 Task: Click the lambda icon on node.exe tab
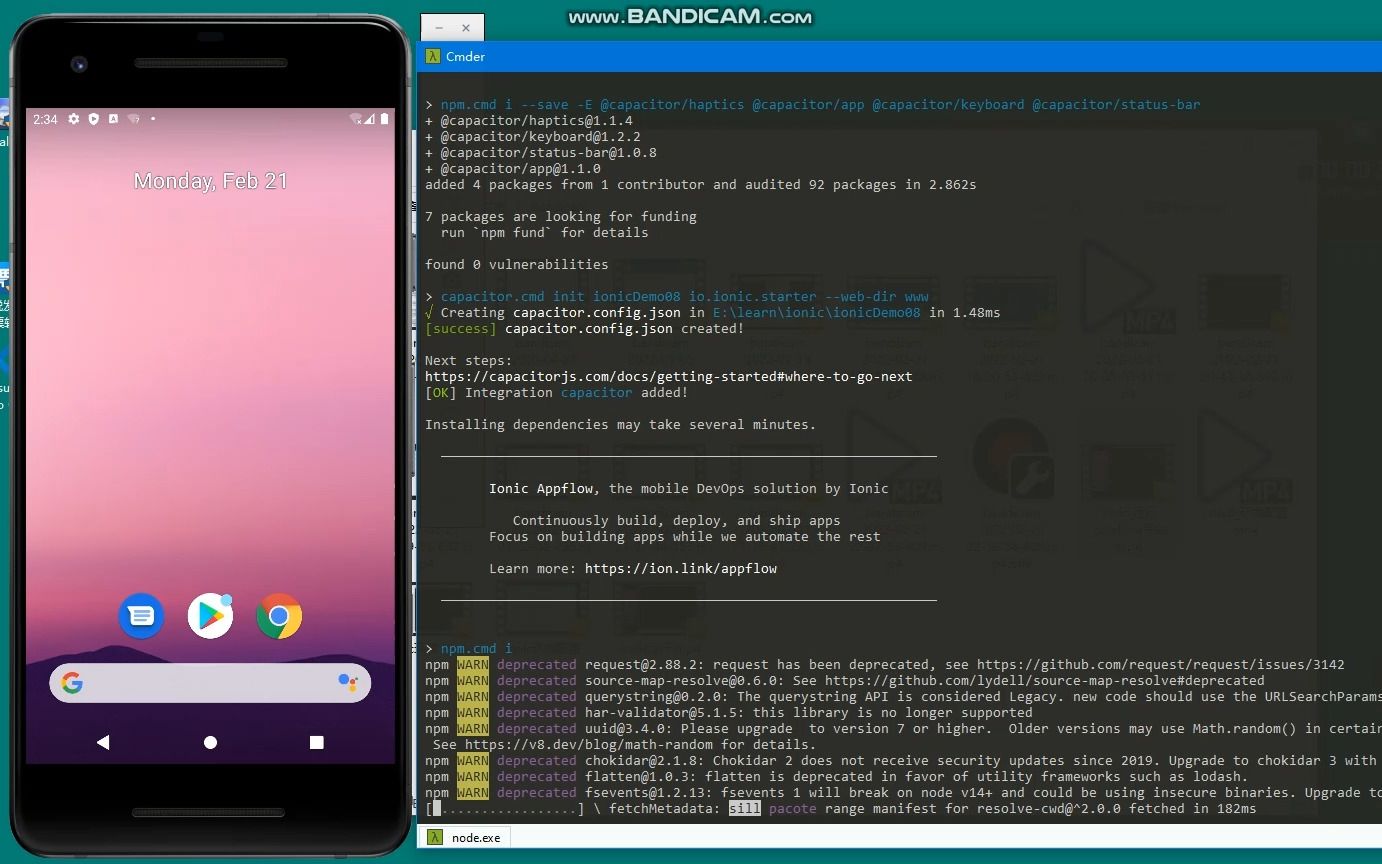[435, 837]
